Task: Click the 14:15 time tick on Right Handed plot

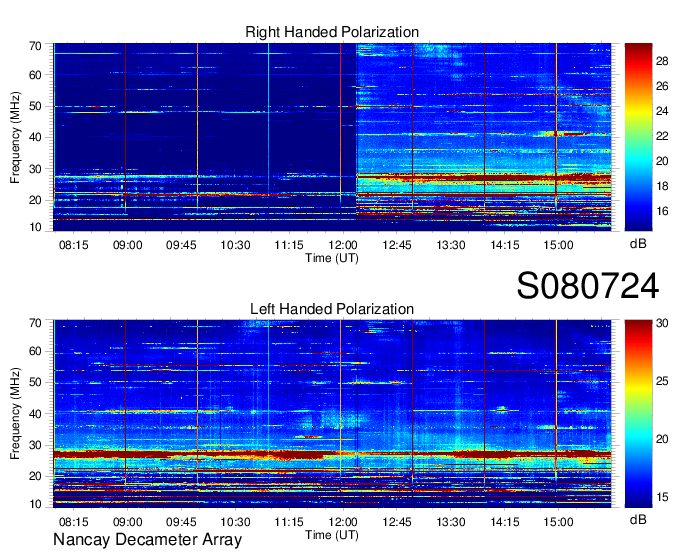Action: (505, 245)
